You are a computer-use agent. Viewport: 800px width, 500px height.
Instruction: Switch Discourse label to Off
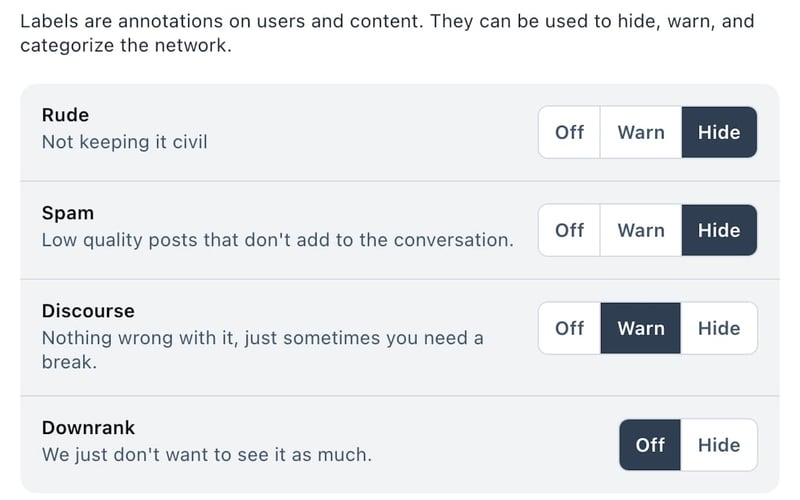point(569,328)
